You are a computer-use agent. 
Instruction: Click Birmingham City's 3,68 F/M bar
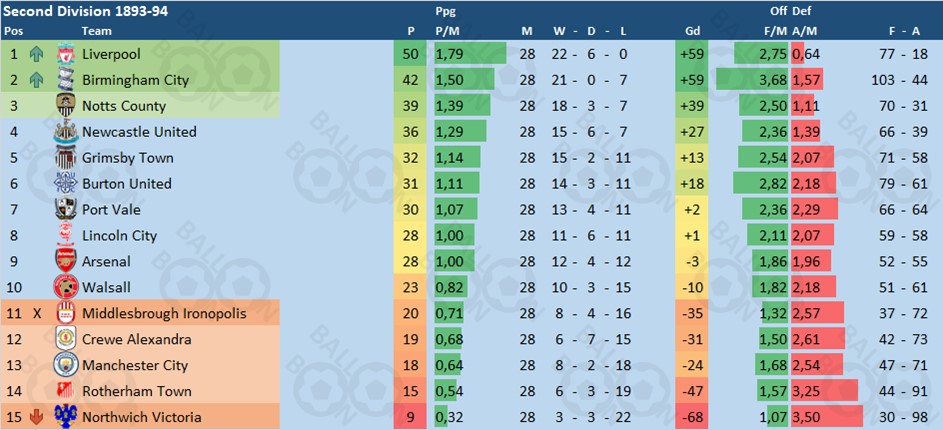(x=752, y=80)
